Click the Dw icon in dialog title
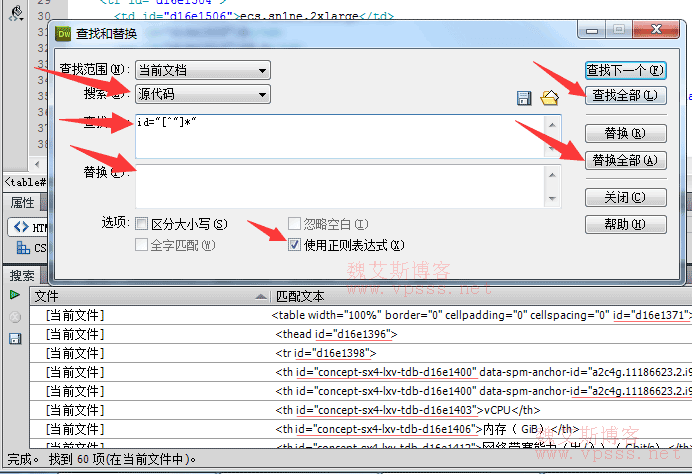The image size is (692, 474). click(x=65, y=34)
